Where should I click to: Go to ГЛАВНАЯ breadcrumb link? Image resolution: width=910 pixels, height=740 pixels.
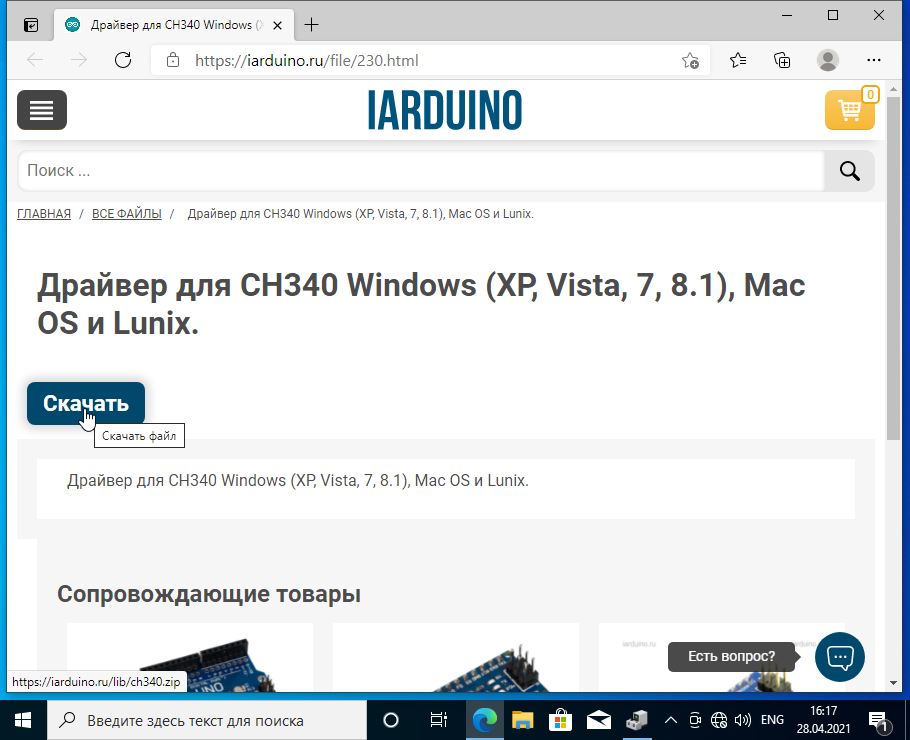click(x=44, y=214)
